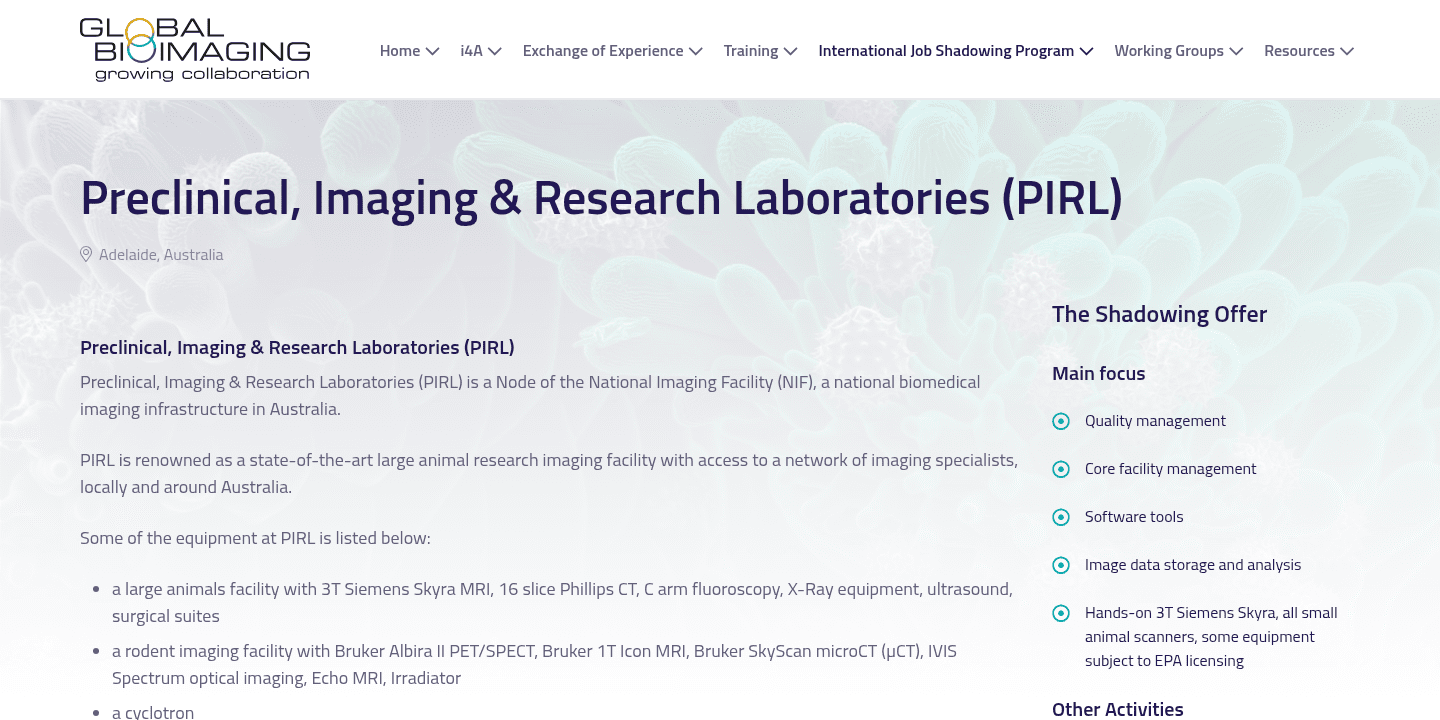Click the bullet icon next to Hands-on 3T Siemens Skyra
The width and height of the screenshot is (1440, 720).
pyautogui.click(x=1061, y=613)
